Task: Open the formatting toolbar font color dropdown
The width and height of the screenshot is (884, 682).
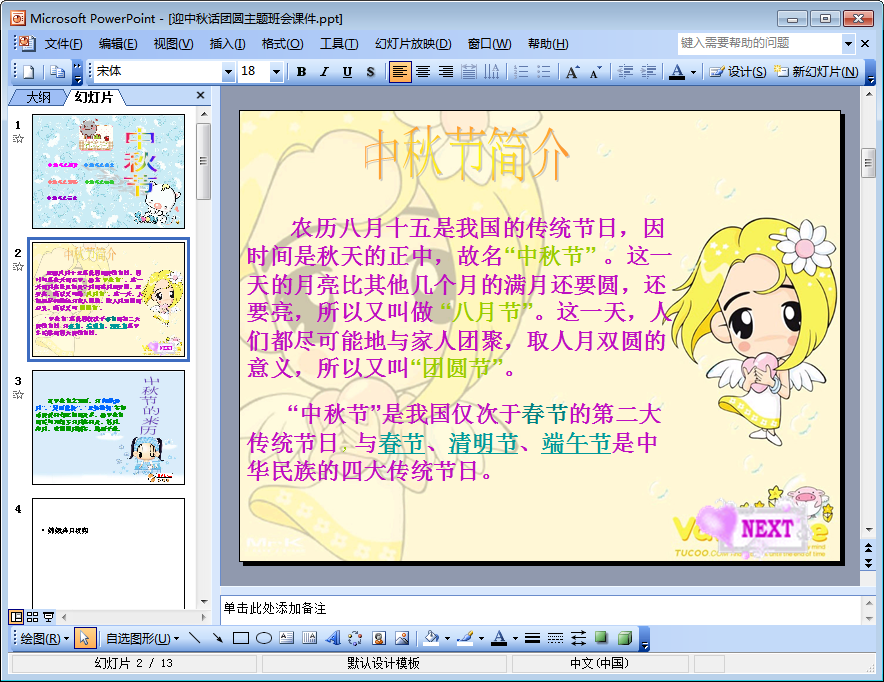Action: pyautogui.click(x=693, y=72)
